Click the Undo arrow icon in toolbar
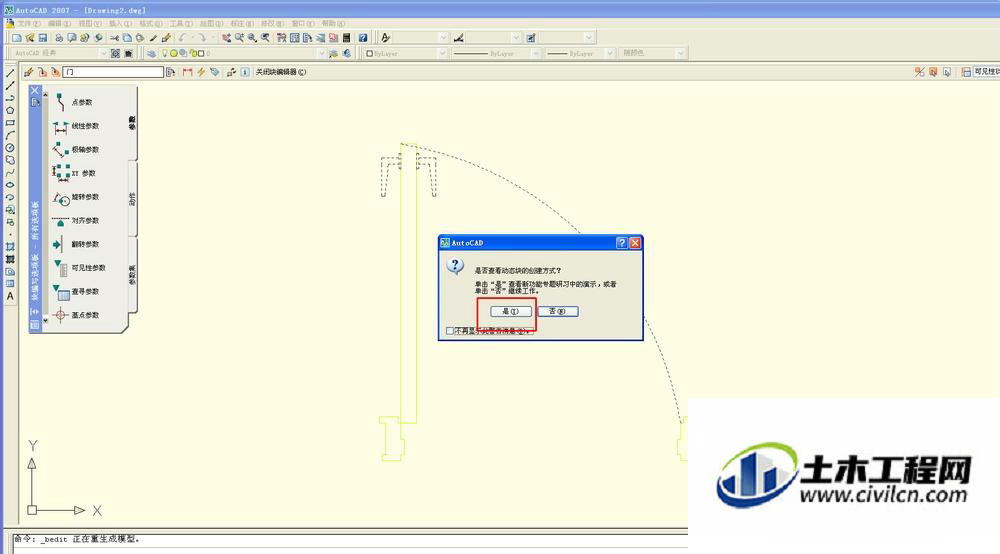 pyautogui.click(x=183, y=38)
